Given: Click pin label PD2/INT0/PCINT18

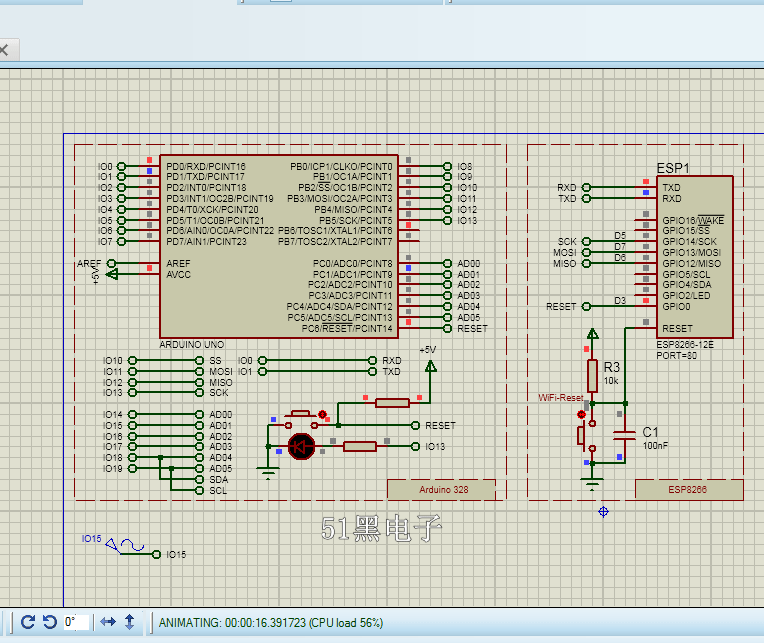Looking at the screenshot, I should point(206,188).
